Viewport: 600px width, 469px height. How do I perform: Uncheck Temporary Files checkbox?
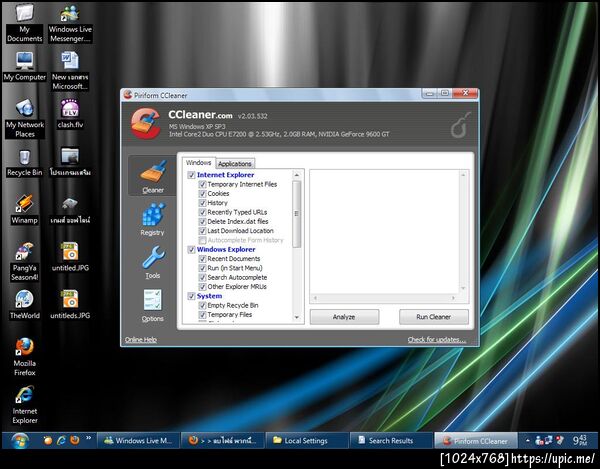(x=202, y=314)
